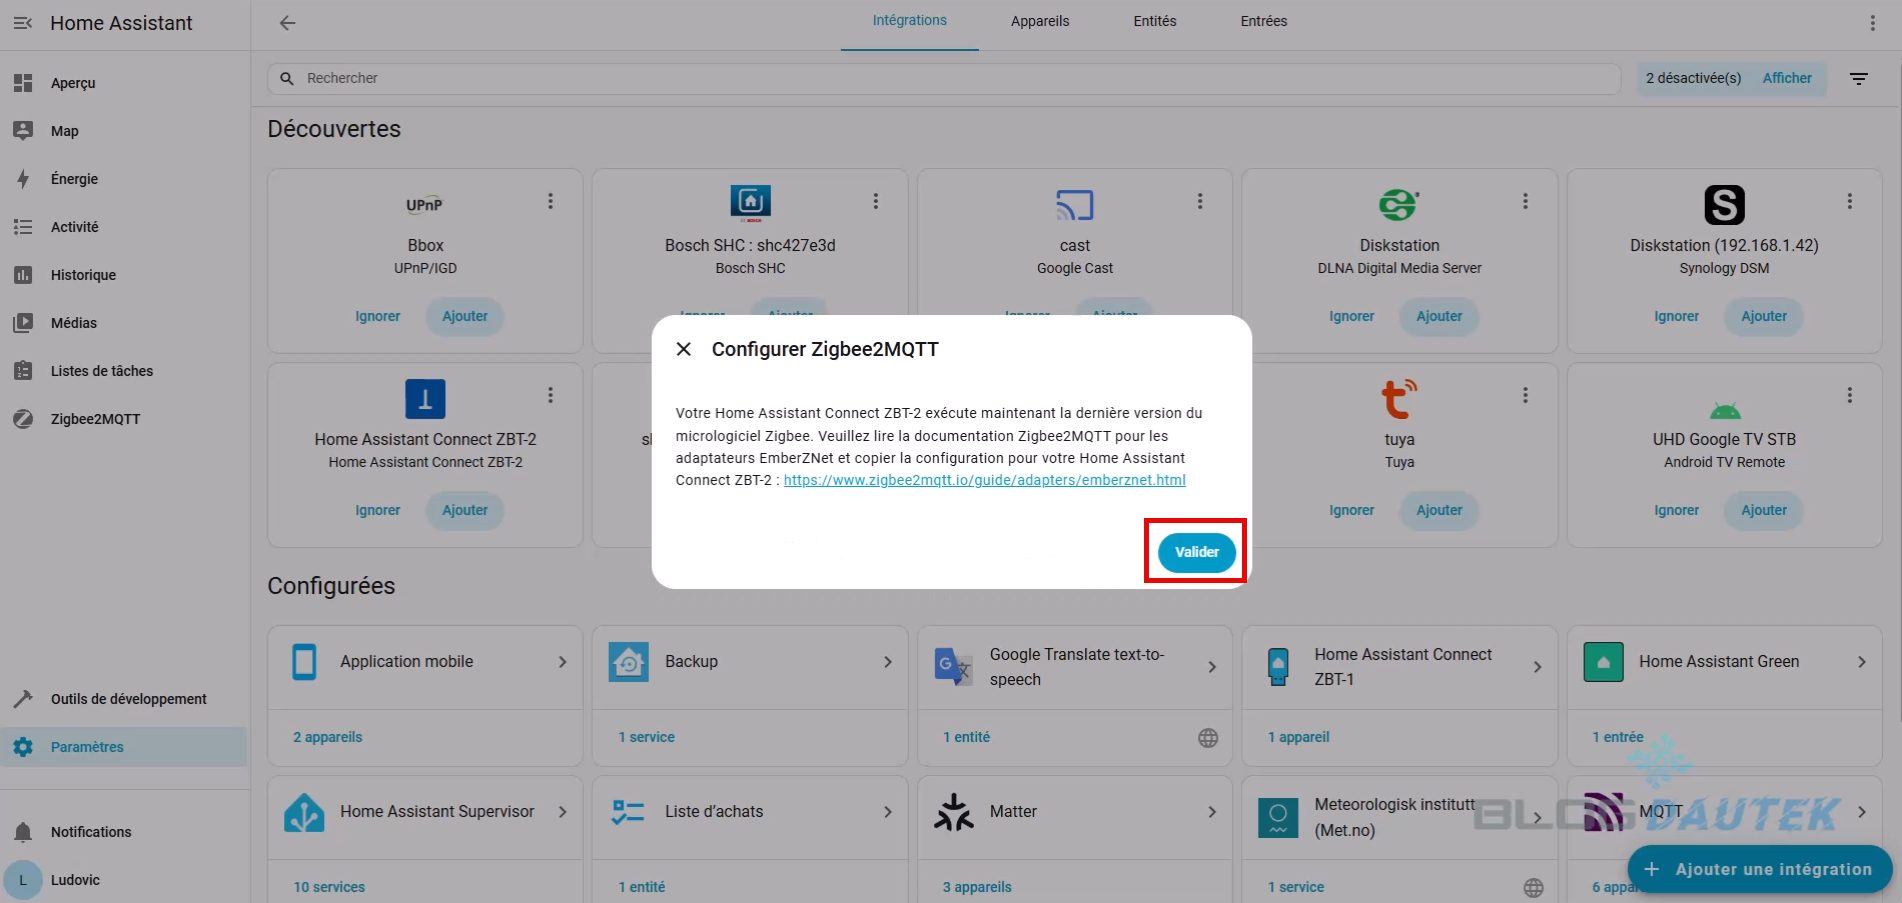Open the tuya card three-dot menu
Screen dimensions: 1902x903
click(x=1525, y=395)
